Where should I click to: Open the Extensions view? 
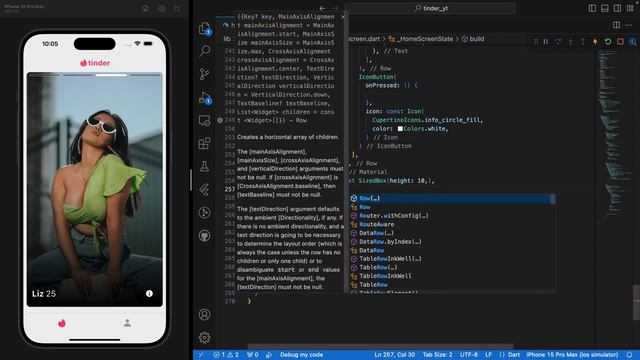click(204, 143)
